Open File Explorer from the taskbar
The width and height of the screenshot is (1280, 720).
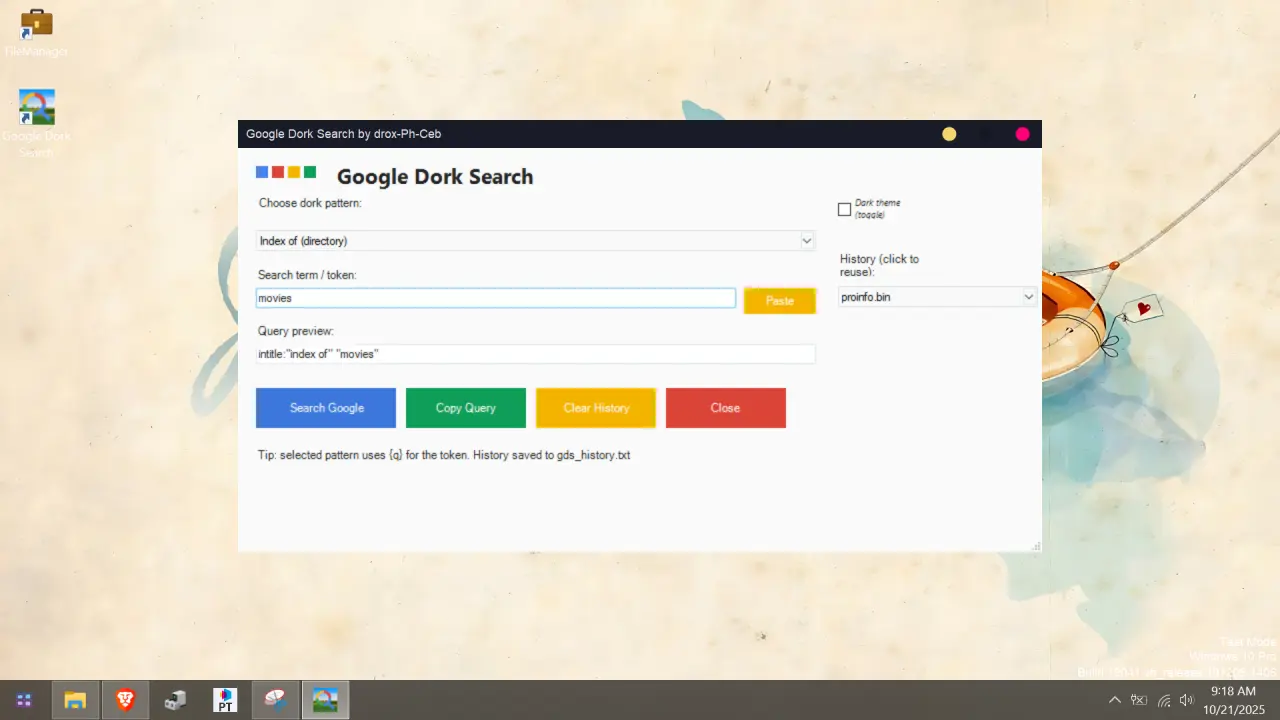(x=75, y=700)
